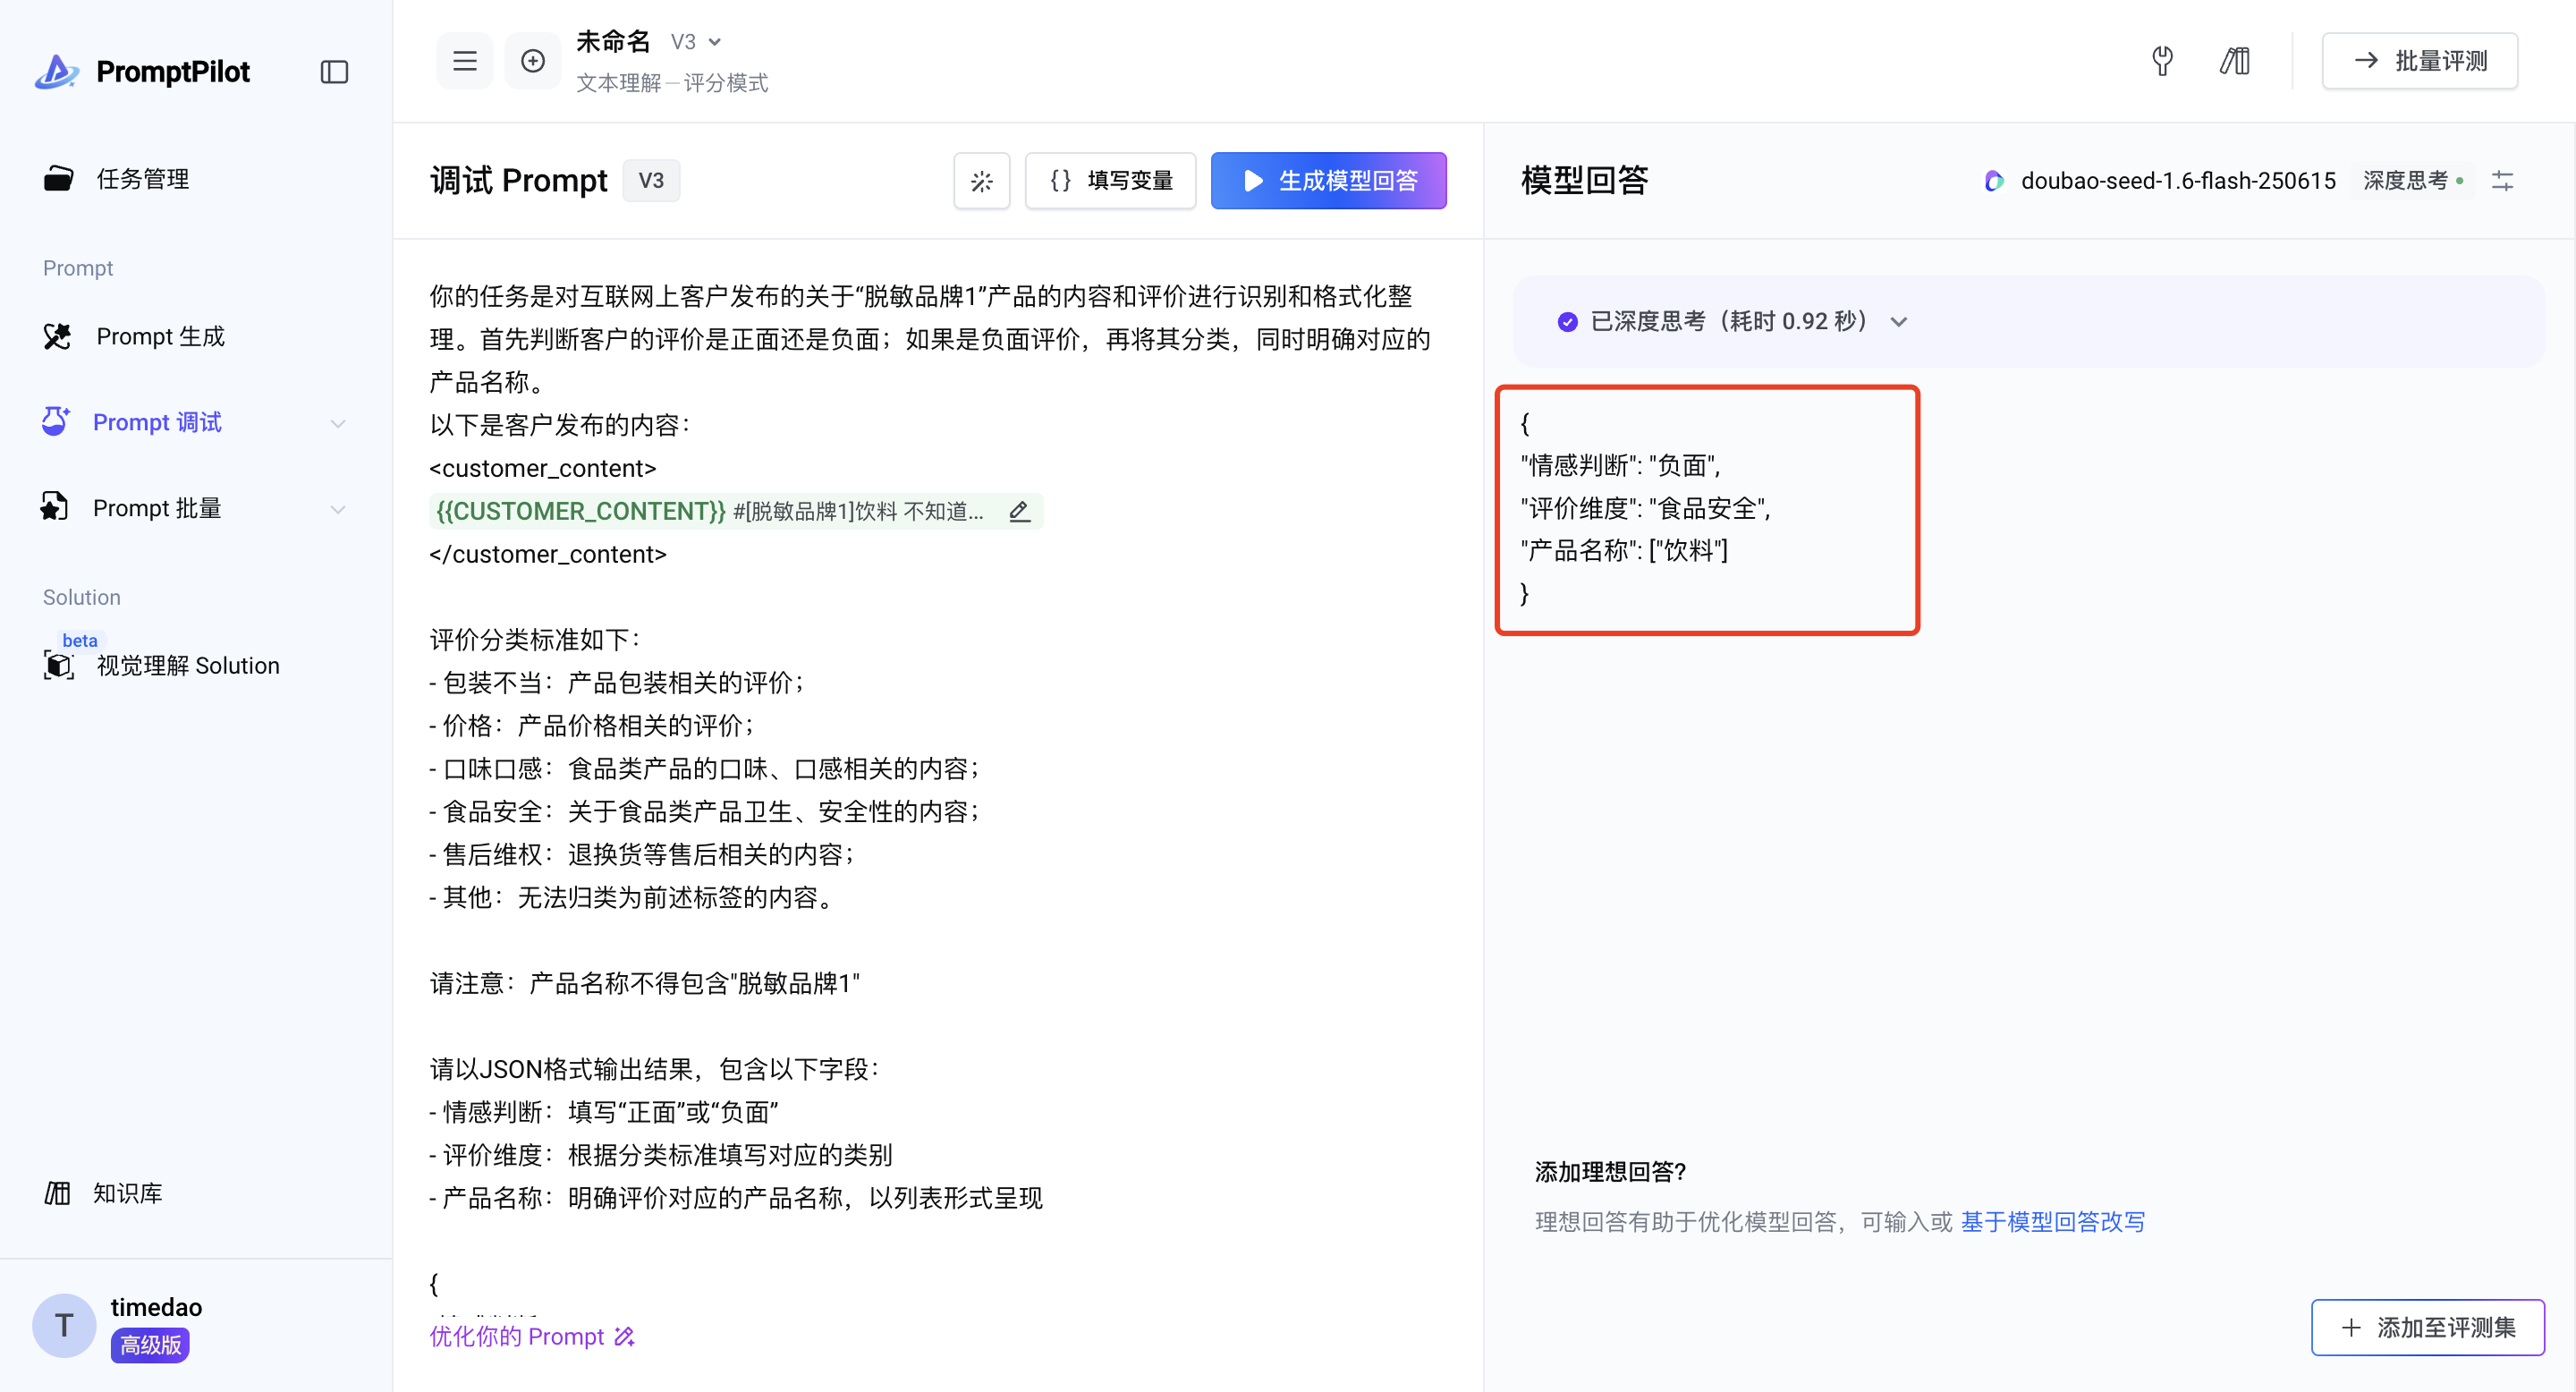Open model settings sliders icon
Image resolution: width=2576 pixels, height=1392 pixels.
tap(2502, 181)
